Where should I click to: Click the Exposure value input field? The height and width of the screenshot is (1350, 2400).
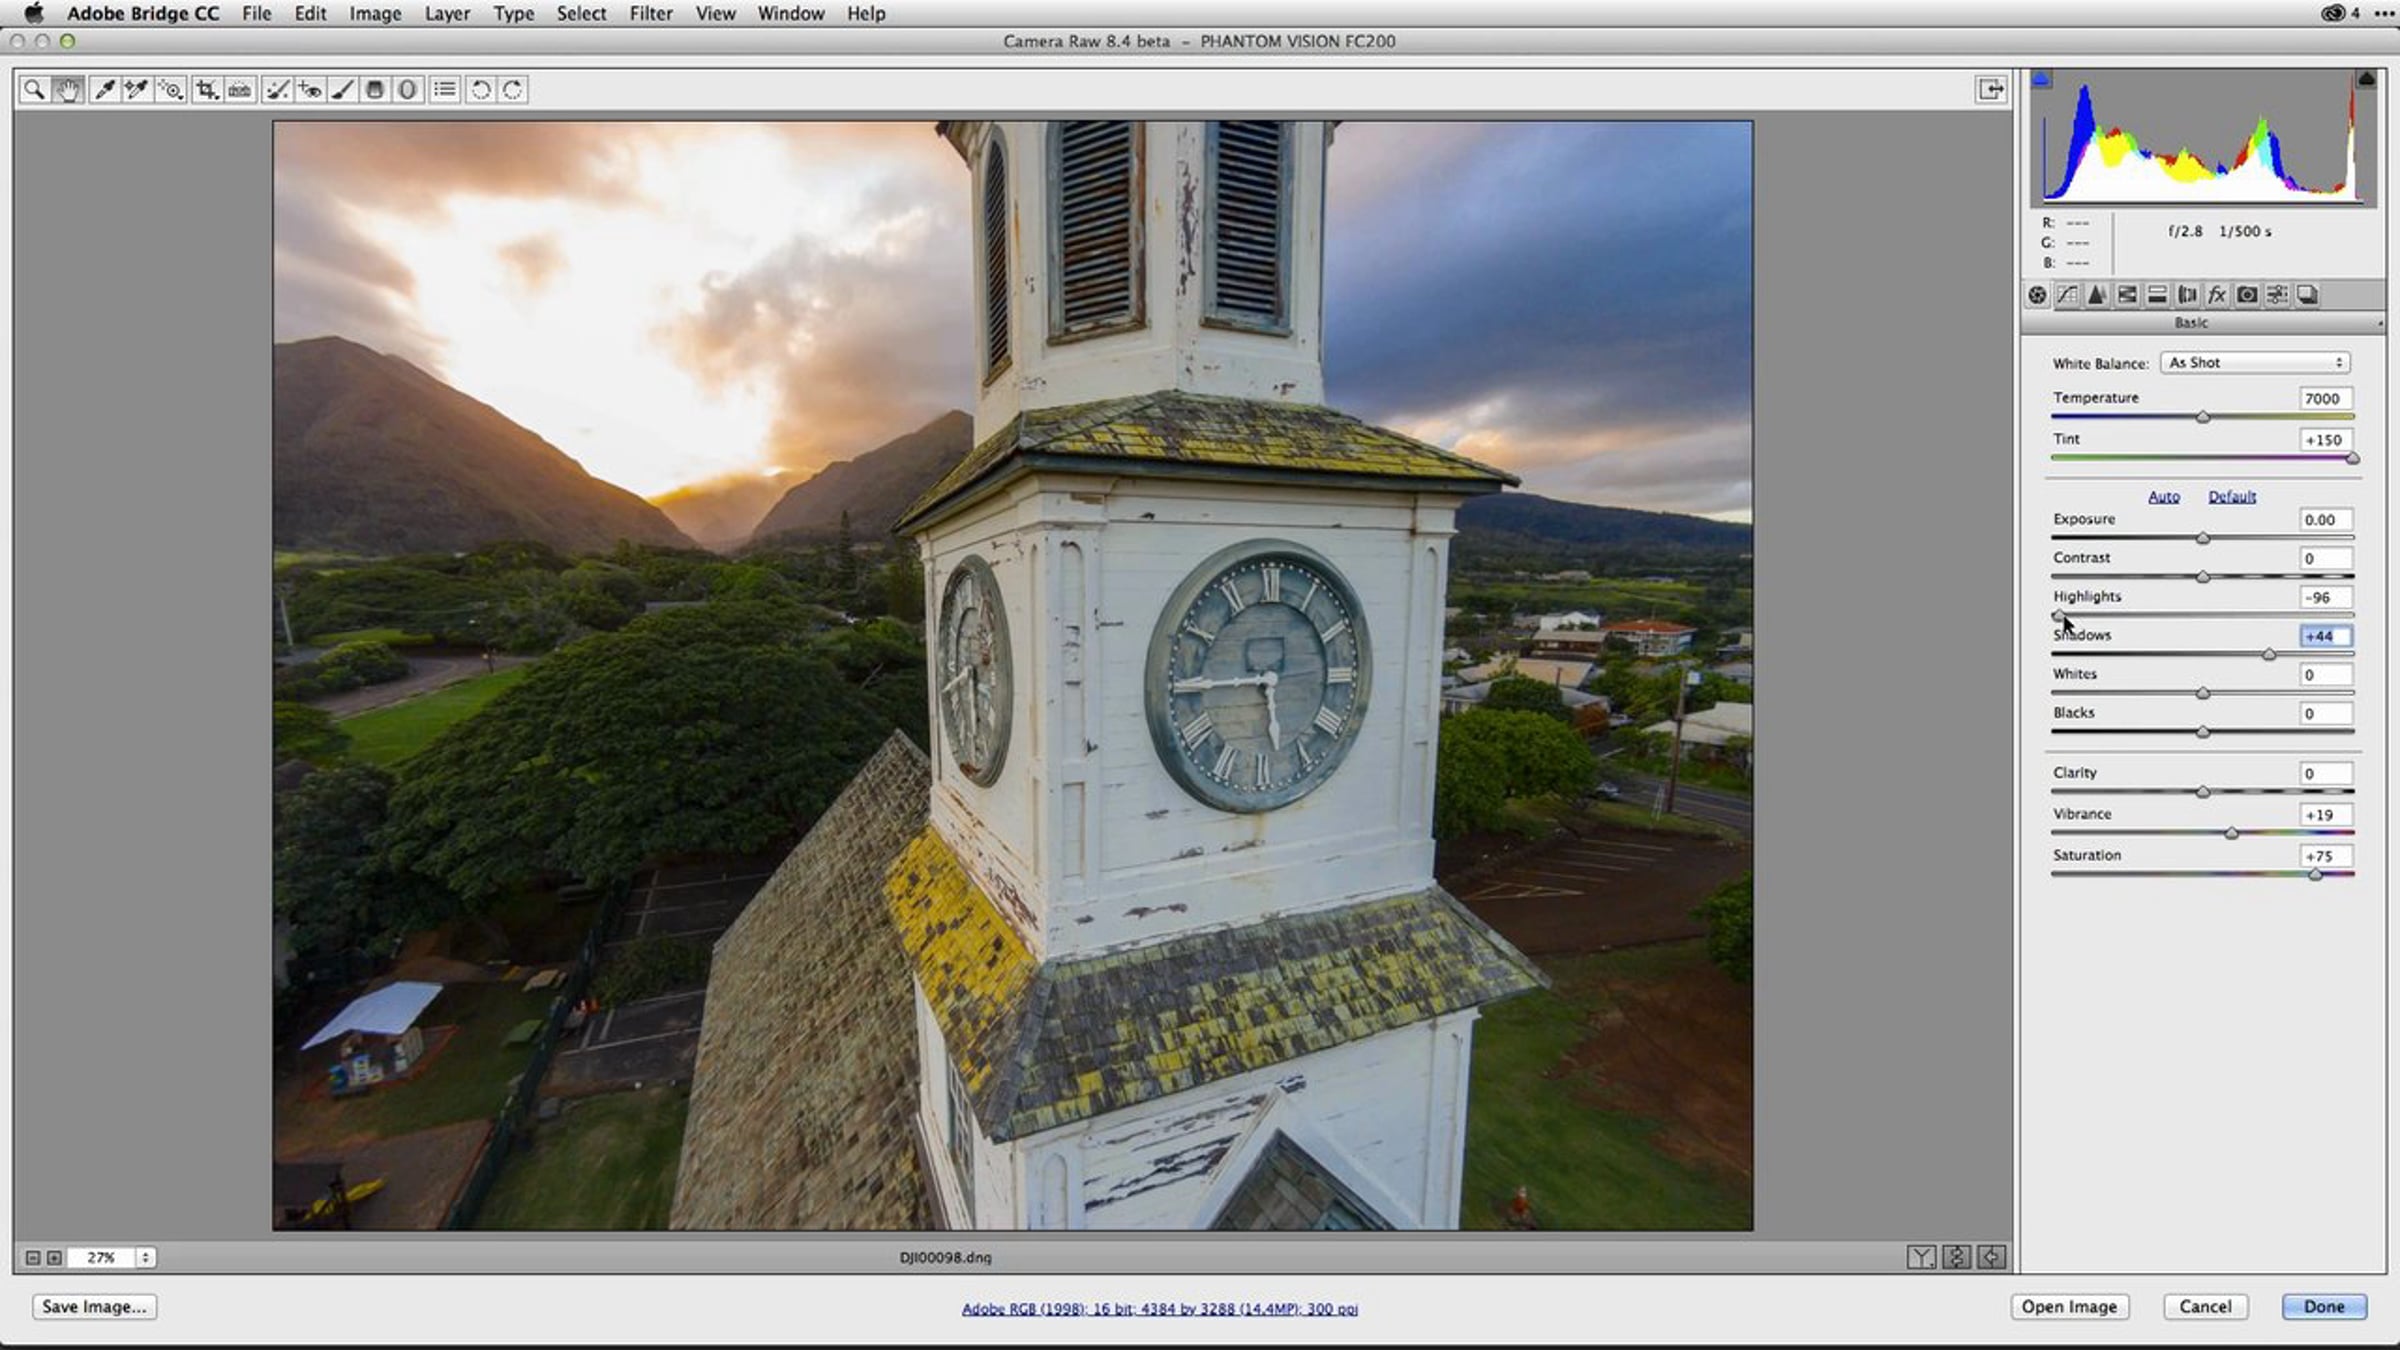(x=2324, y=520)
